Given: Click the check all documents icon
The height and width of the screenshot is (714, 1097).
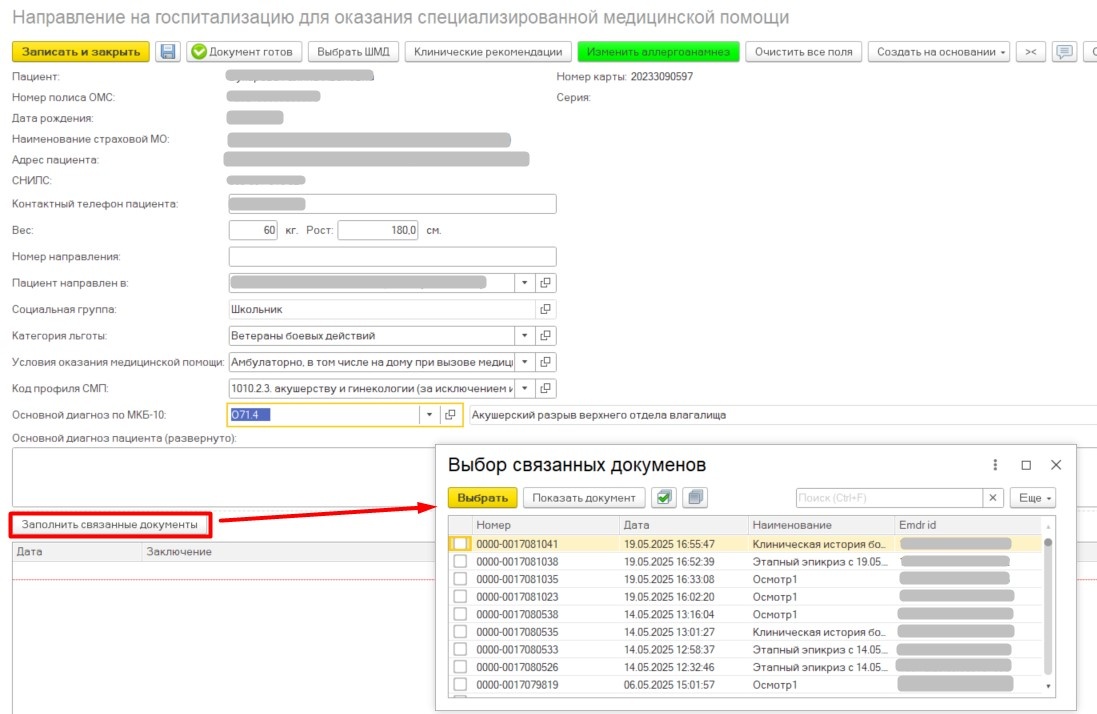Looking at the screenshot, I should pyautogui.click(x=663, y=497).
